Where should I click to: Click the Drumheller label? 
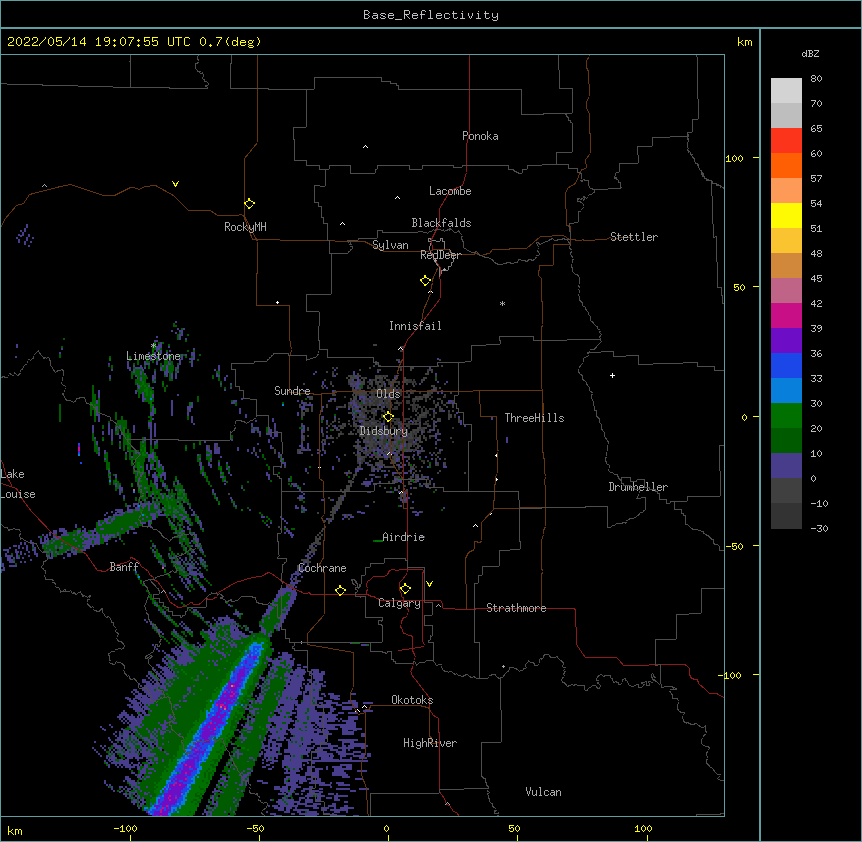(x=638, y=487)
